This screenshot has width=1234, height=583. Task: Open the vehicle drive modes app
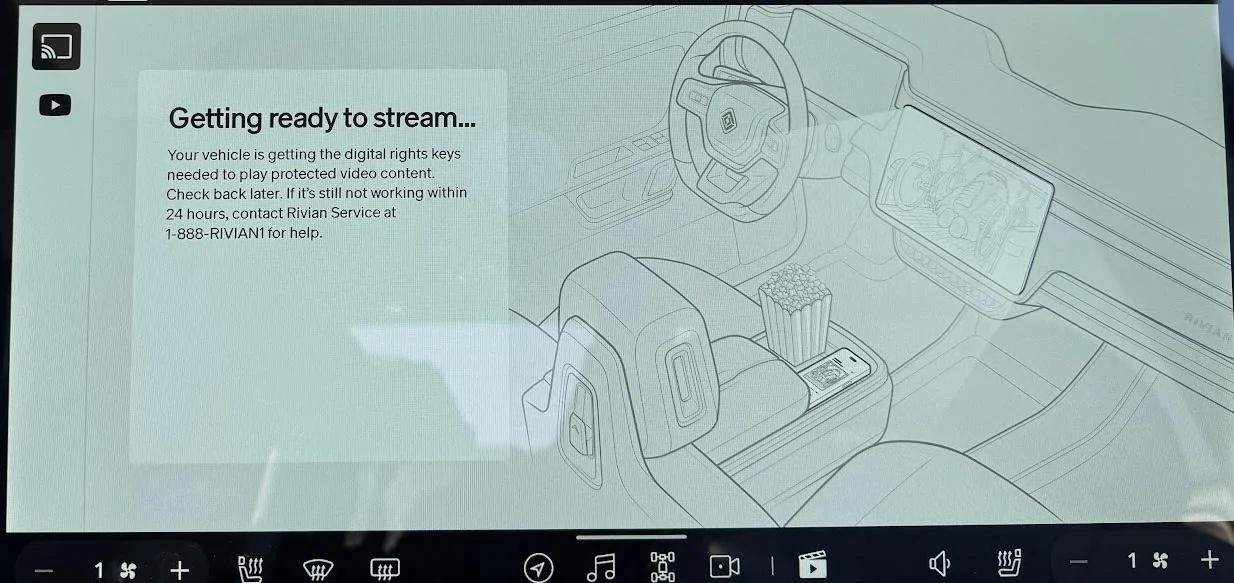coord(662,567)
